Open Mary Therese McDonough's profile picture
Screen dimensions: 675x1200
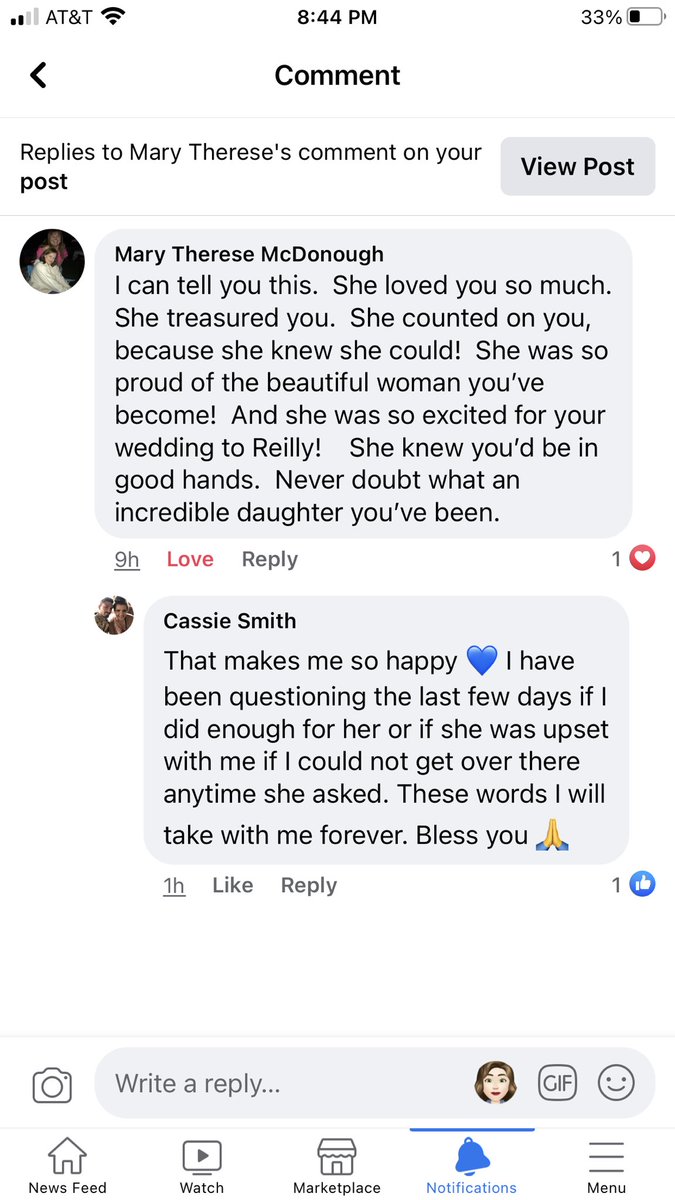click(x=52, y=261)
